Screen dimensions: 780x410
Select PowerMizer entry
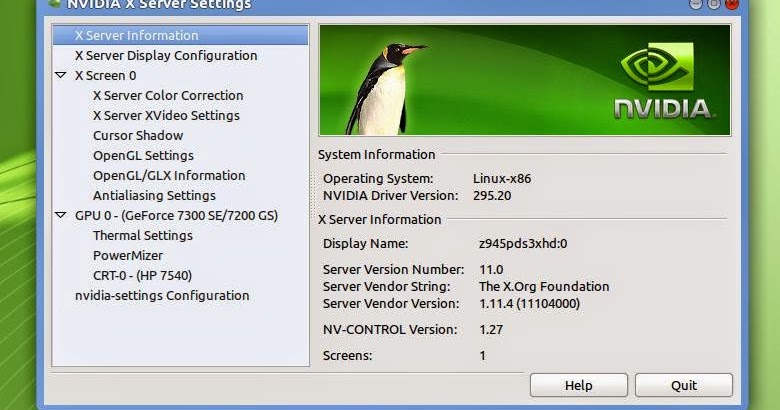coord(128,255)
